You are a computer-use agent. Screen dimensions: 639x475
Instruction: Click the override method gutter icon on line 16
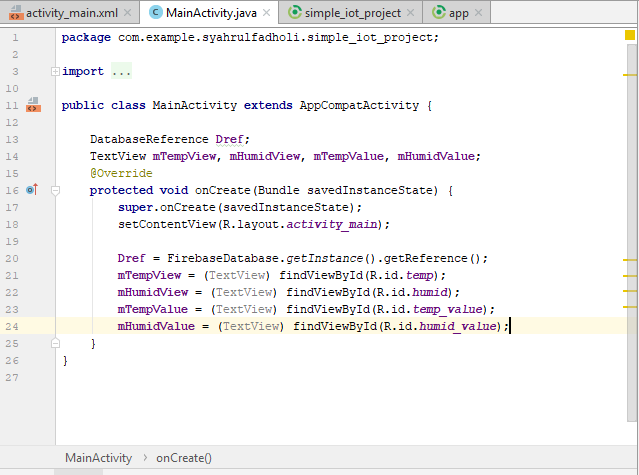(32, 189)
